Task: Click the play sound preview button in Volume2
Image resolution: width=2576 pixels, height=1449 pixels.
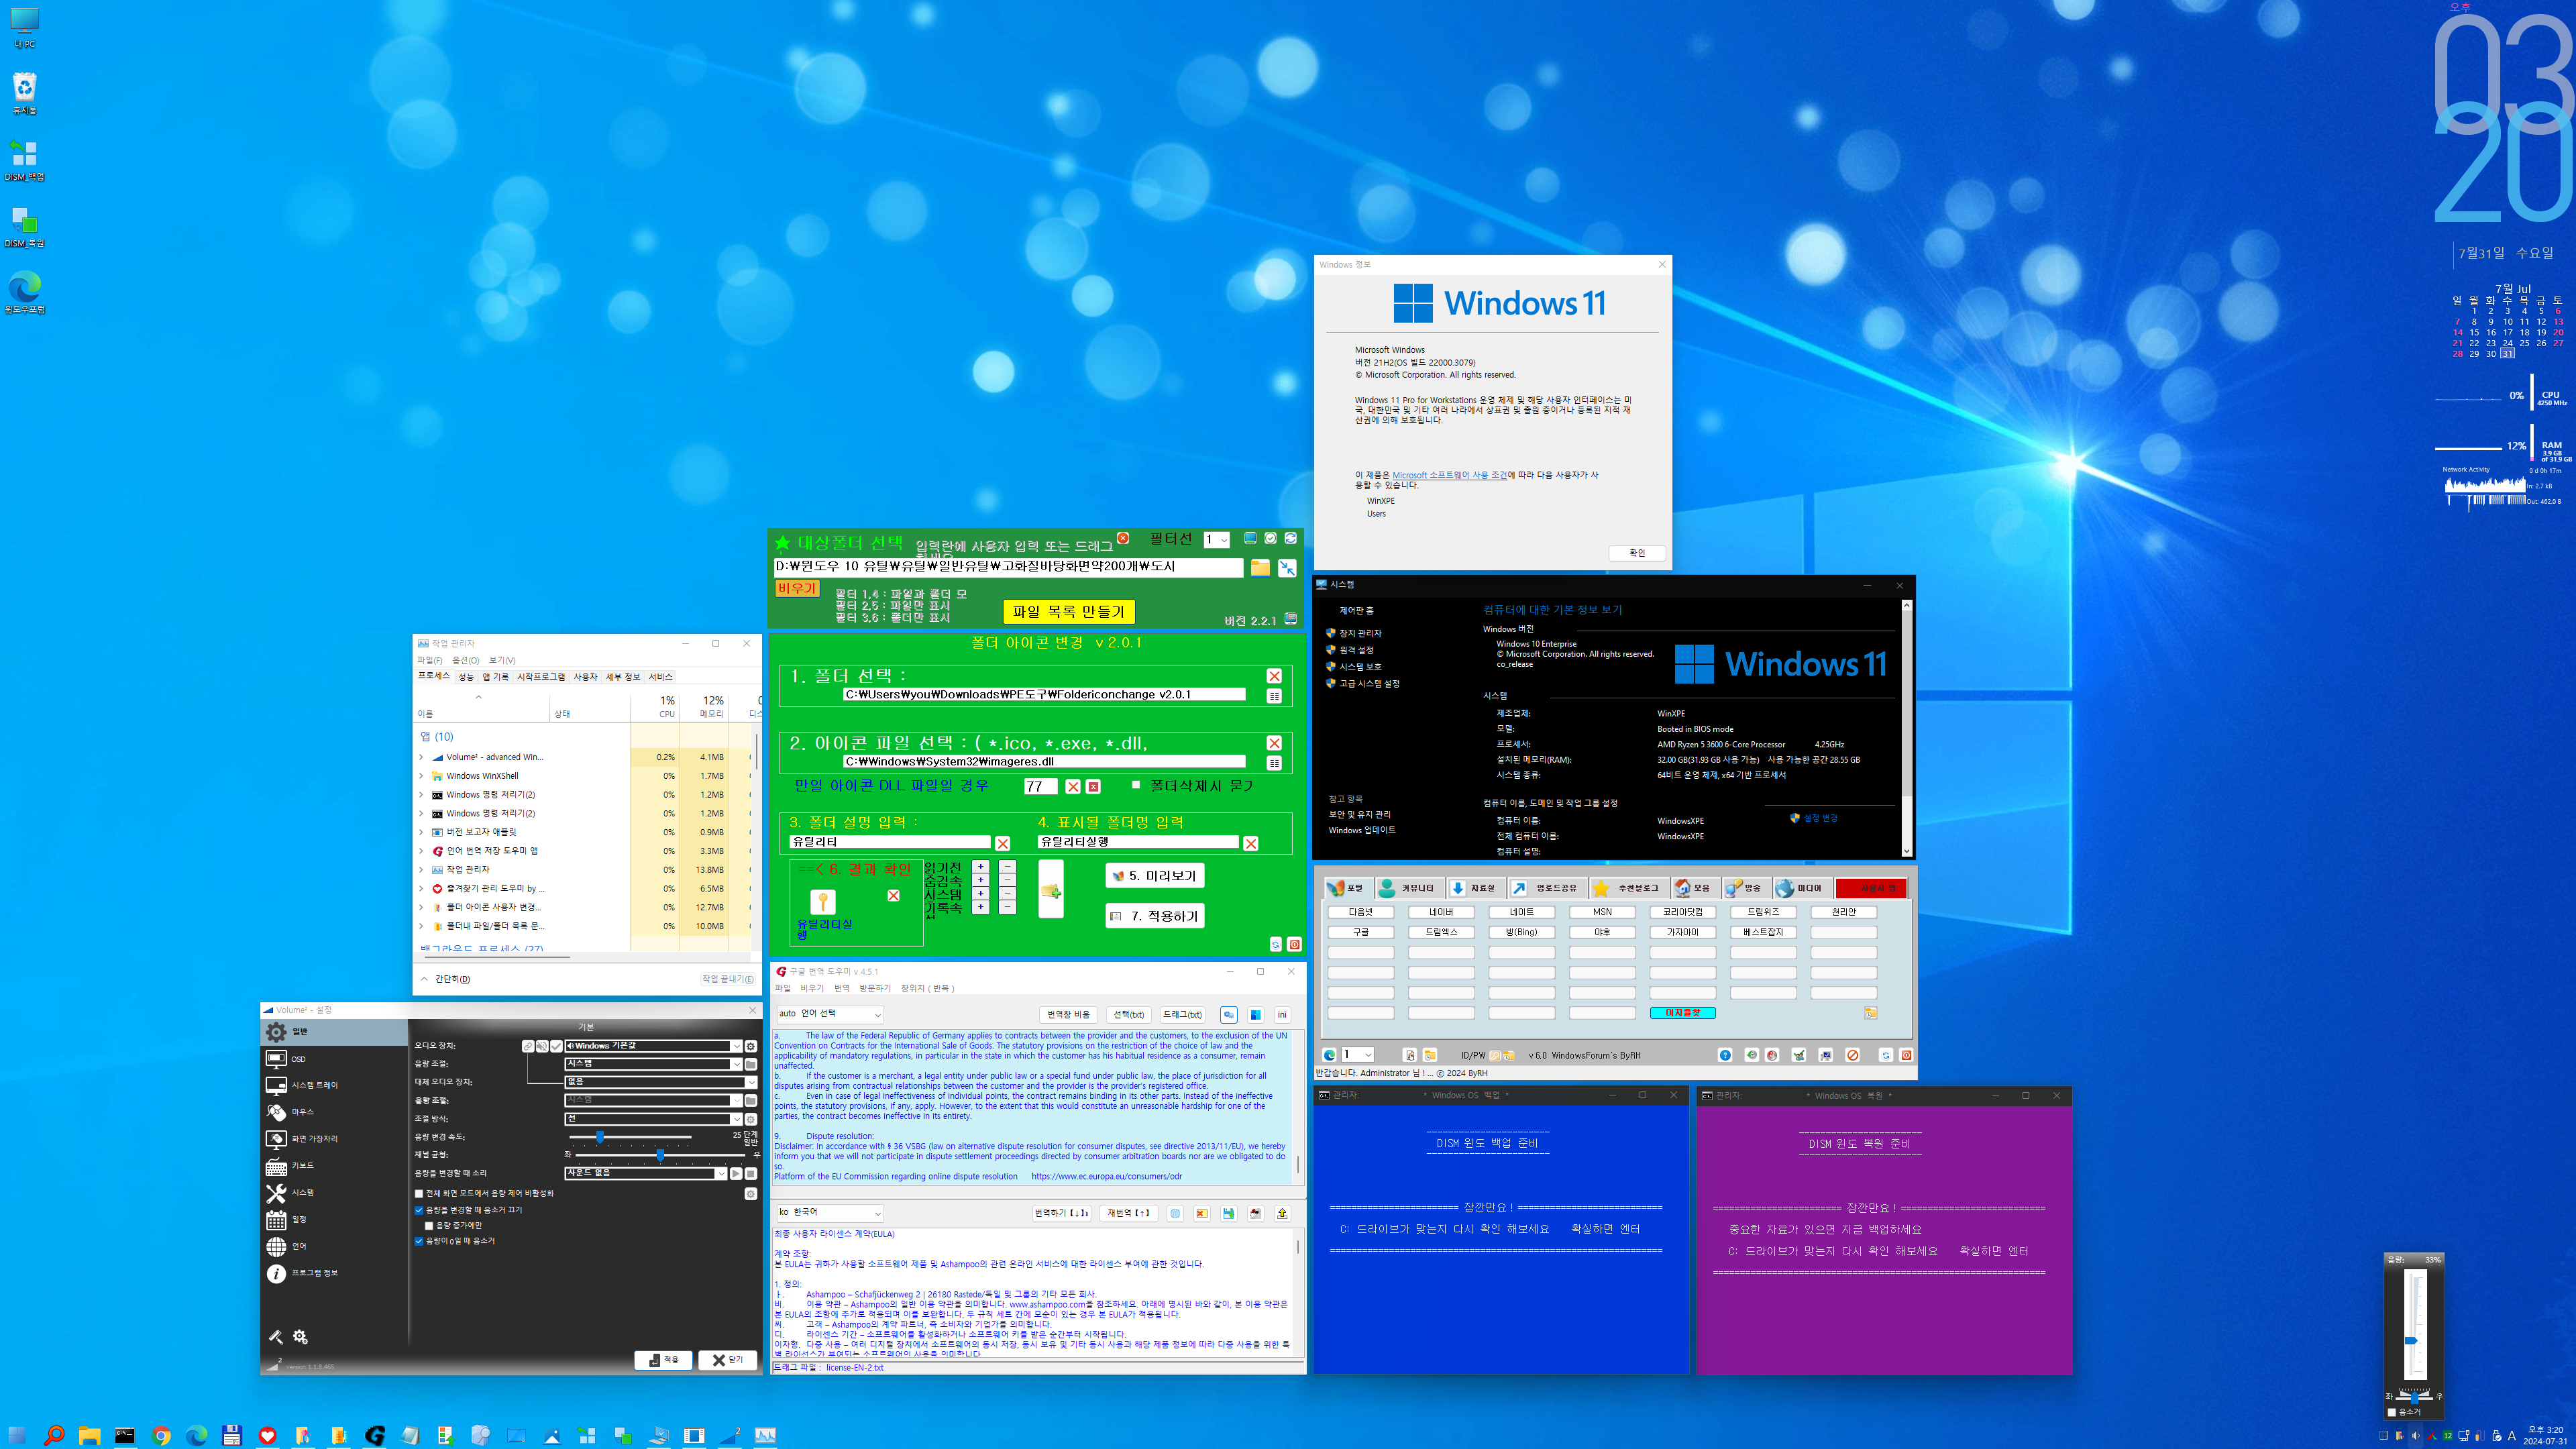Action: [736, 1173]
